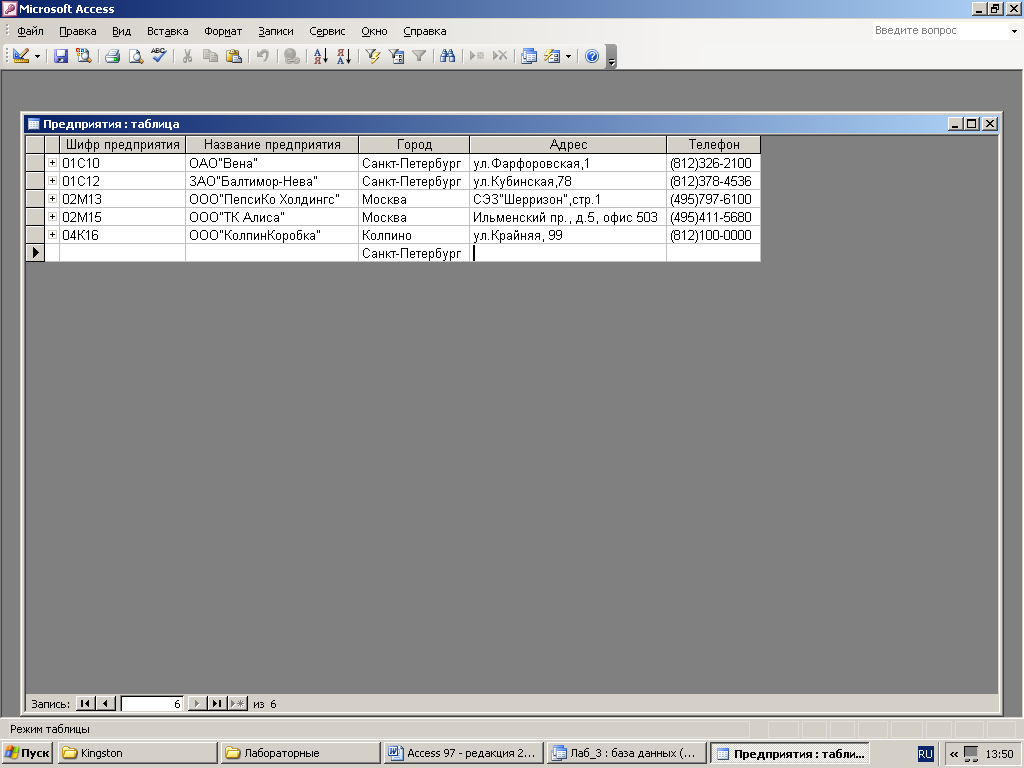Show the database window icon
The width and height of the screenshot is (1024, 768).
[x=529, y=56]
